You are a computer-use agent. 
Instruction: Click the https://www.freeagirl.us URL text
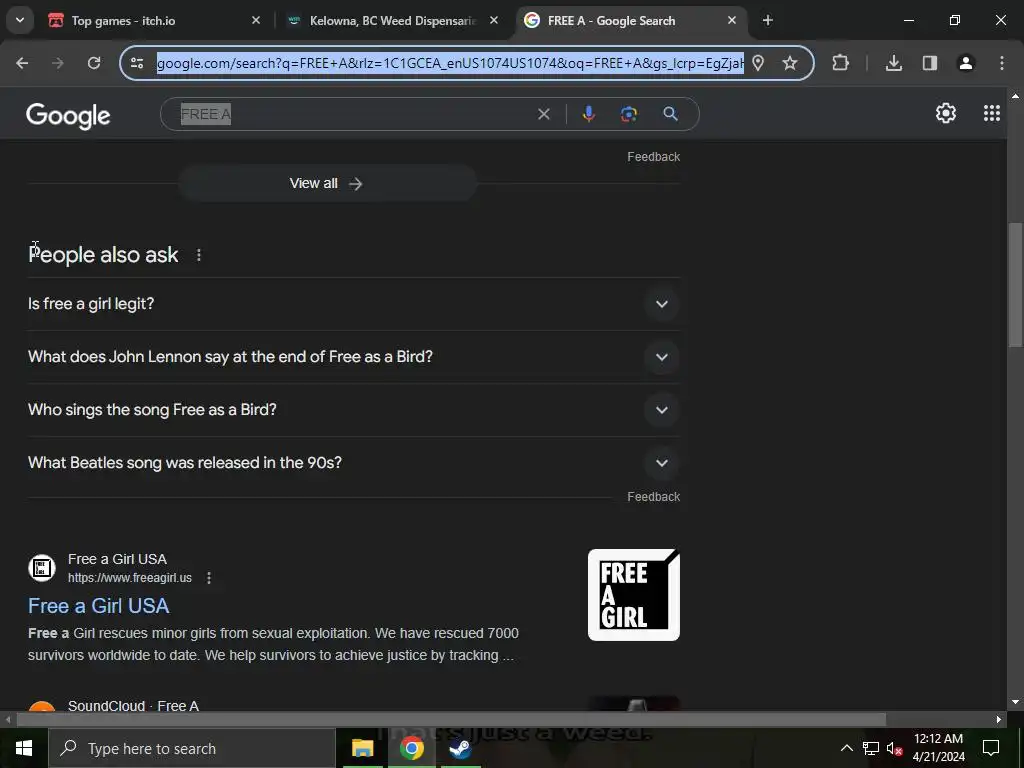point(130,578)
